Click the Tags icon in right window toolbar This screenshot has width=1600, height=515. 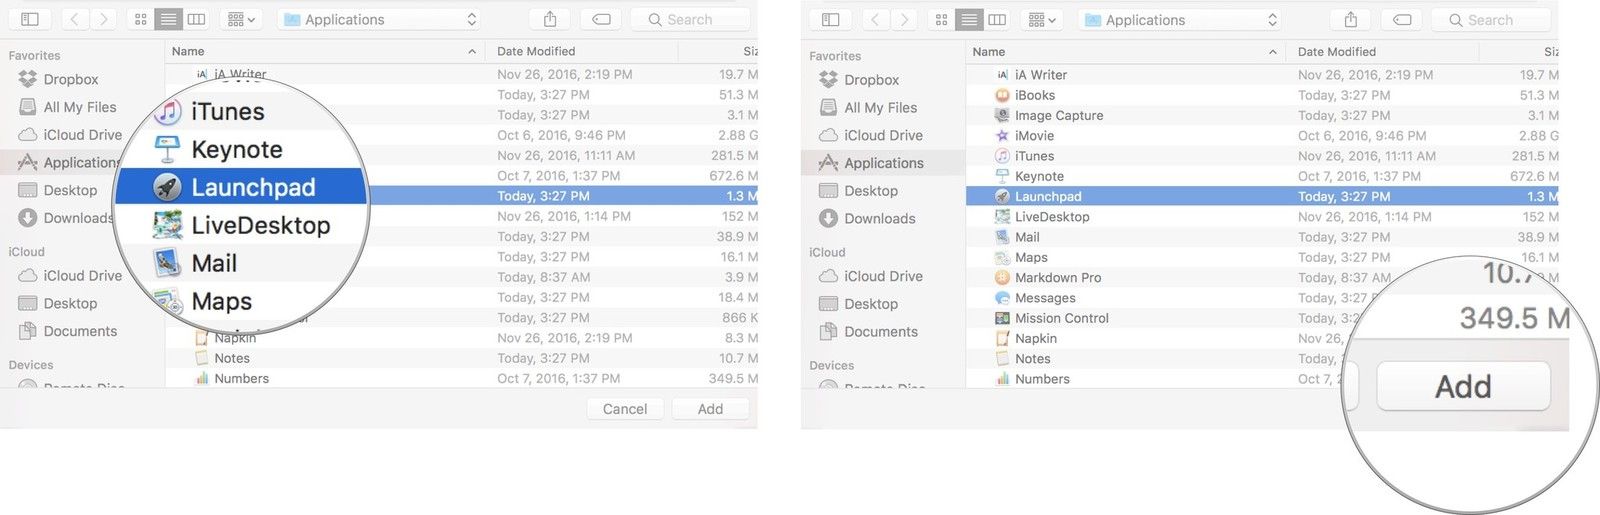(1403, 20)
